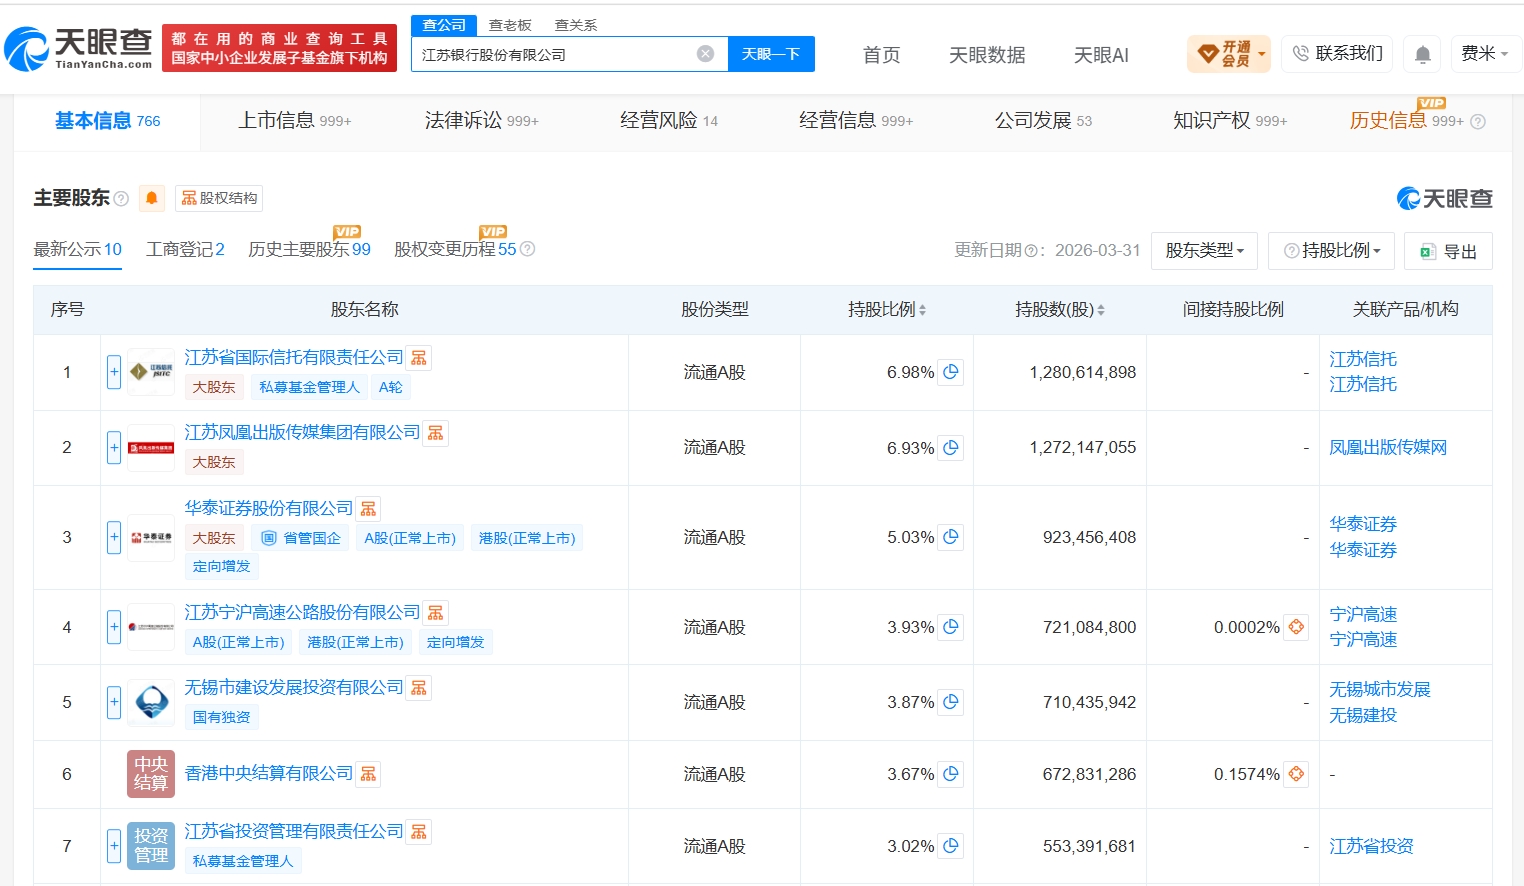
Task: Open 天眼数据 in top navigation
Action: pyautogui.click(x=987, y=55)
